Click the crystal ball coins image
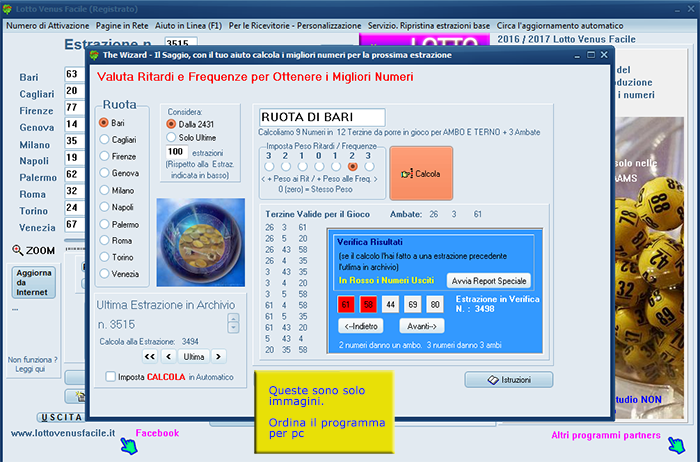Screen dimensions: 700x462 pos(200,242)
